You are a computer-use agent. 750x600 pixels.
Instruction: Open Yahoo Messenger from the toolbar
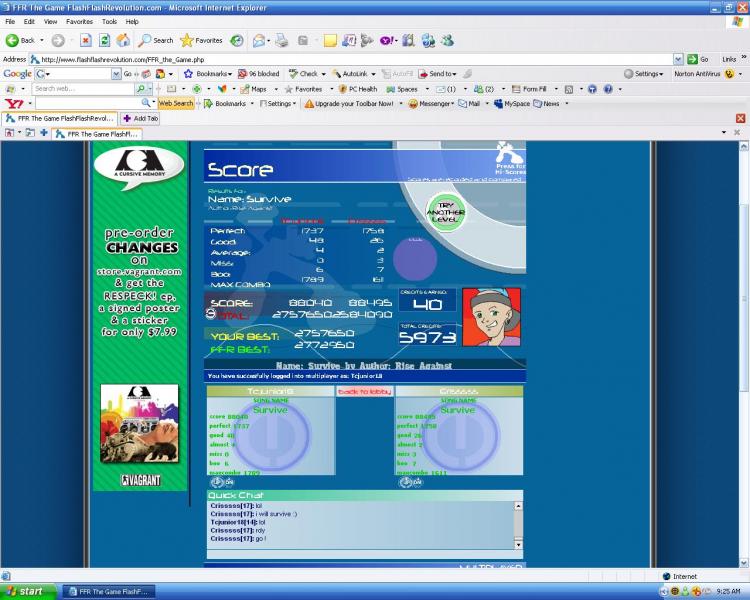click(x=430, y=104)
